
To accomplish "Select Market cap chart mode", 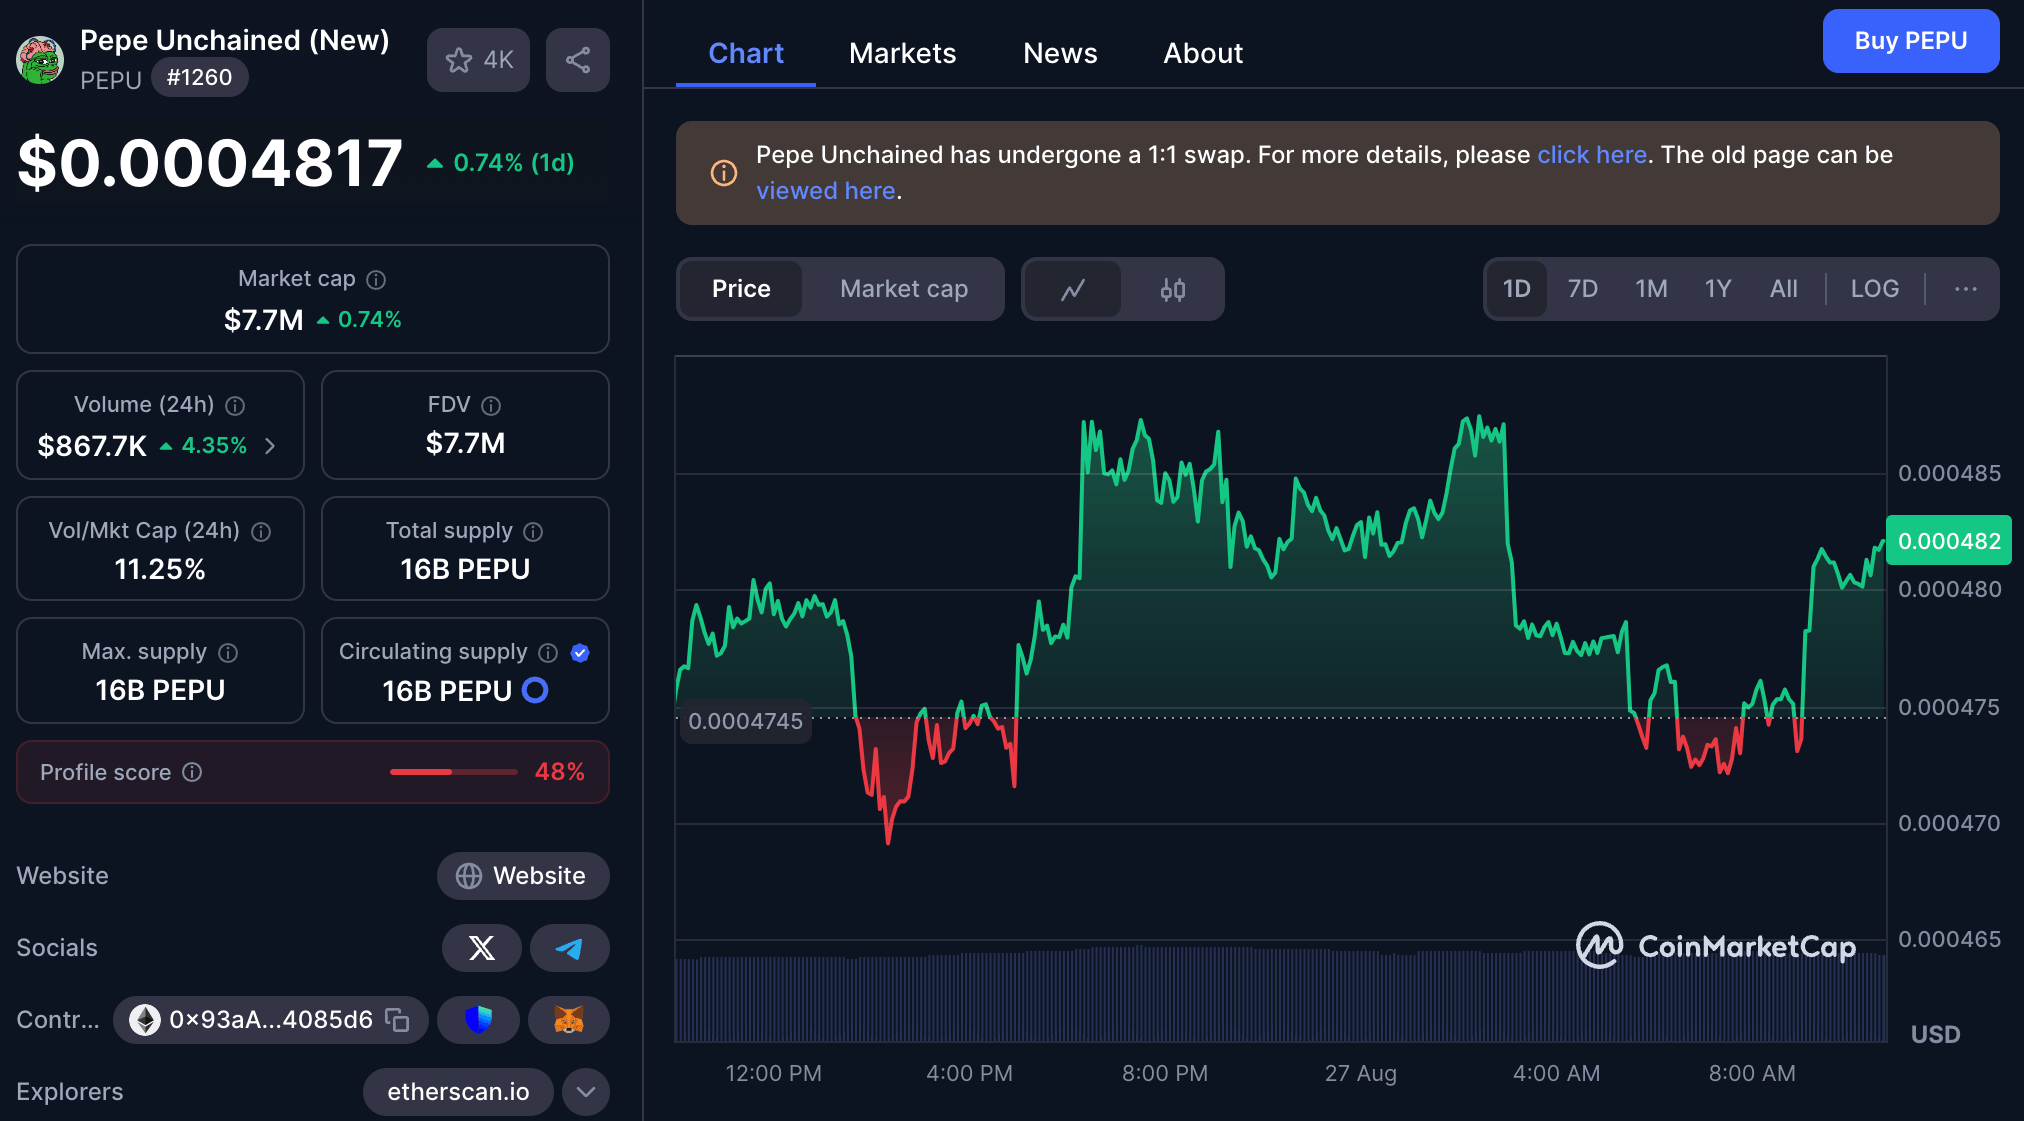I will tap(904, 289).
